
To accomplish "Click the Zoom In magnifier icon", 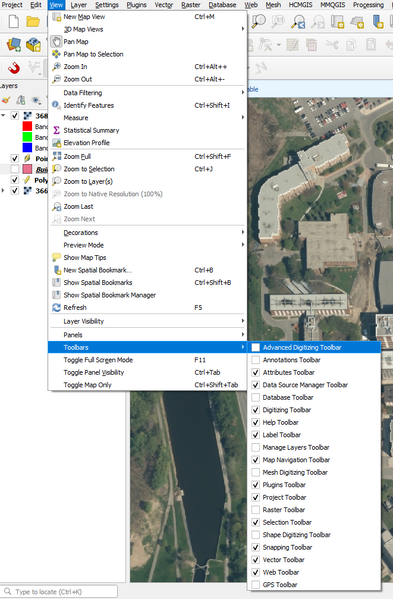I will tap(56, 66).
